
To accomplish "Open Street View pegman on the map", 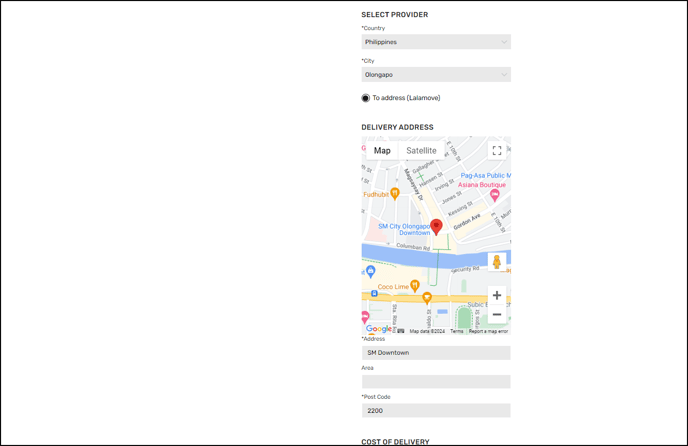I will click(497, 262).
